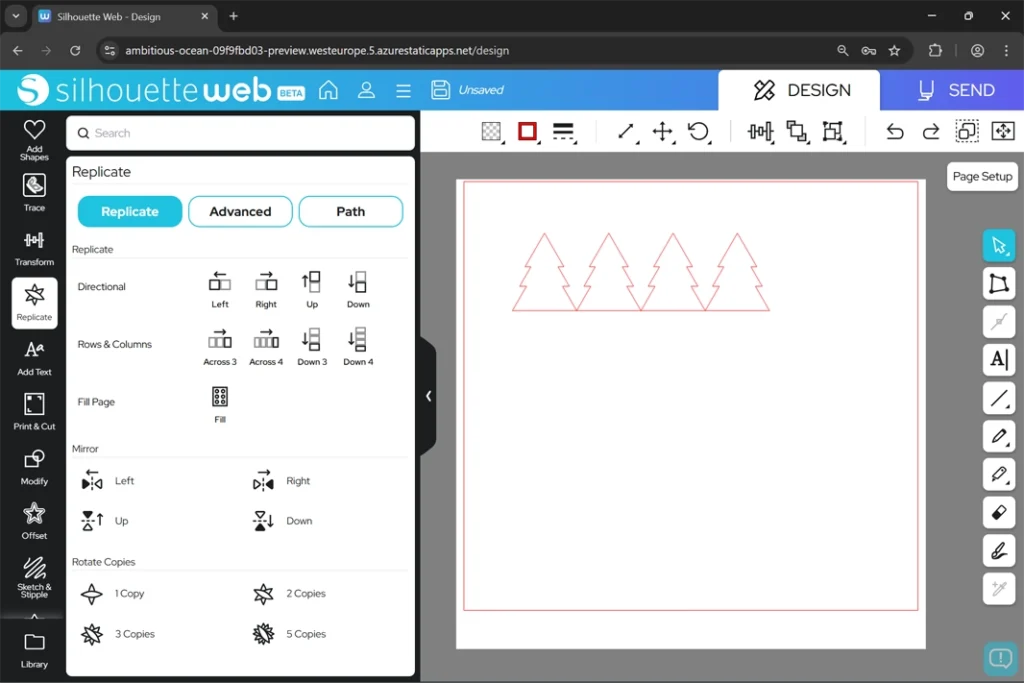1024x683 pixels.
Task: Select the Trace tool in sidebar
Action: point(34,191)
